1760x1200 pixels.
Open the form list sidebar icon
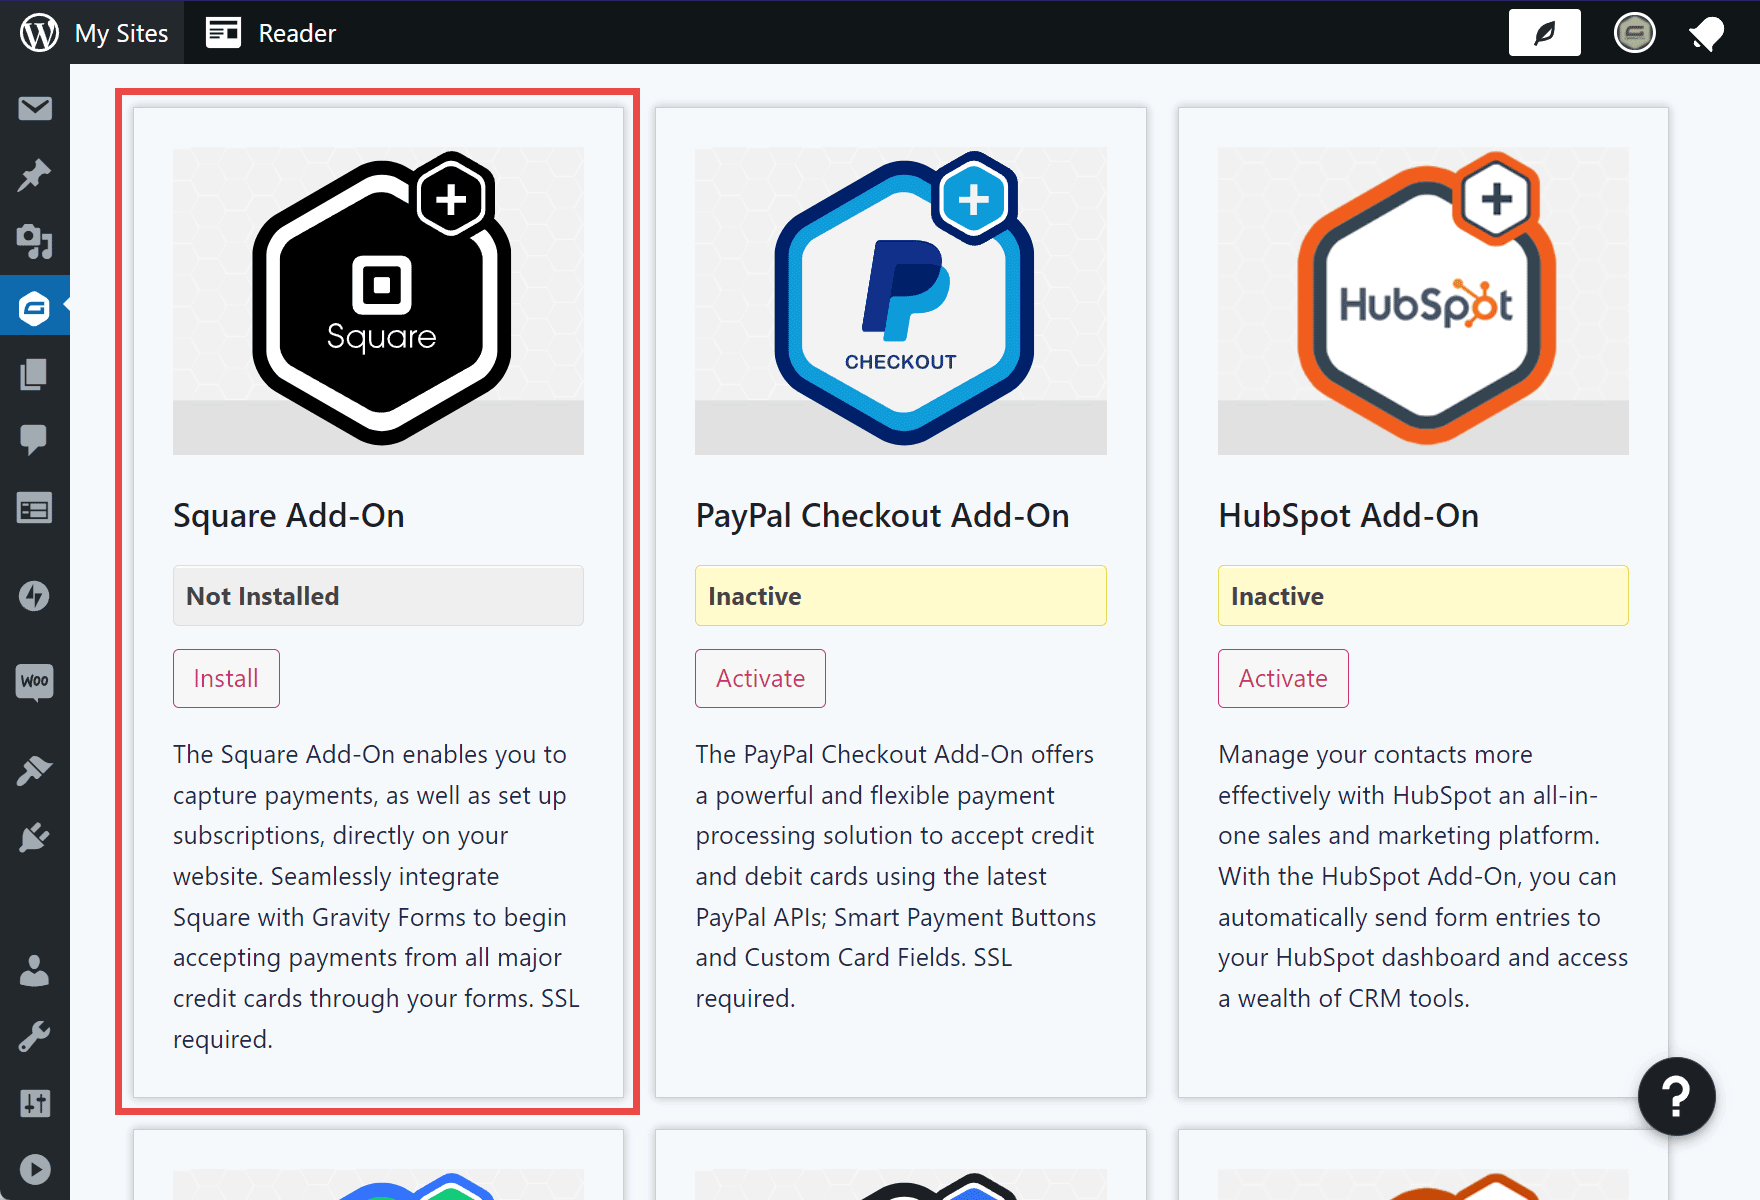(35, 509)
